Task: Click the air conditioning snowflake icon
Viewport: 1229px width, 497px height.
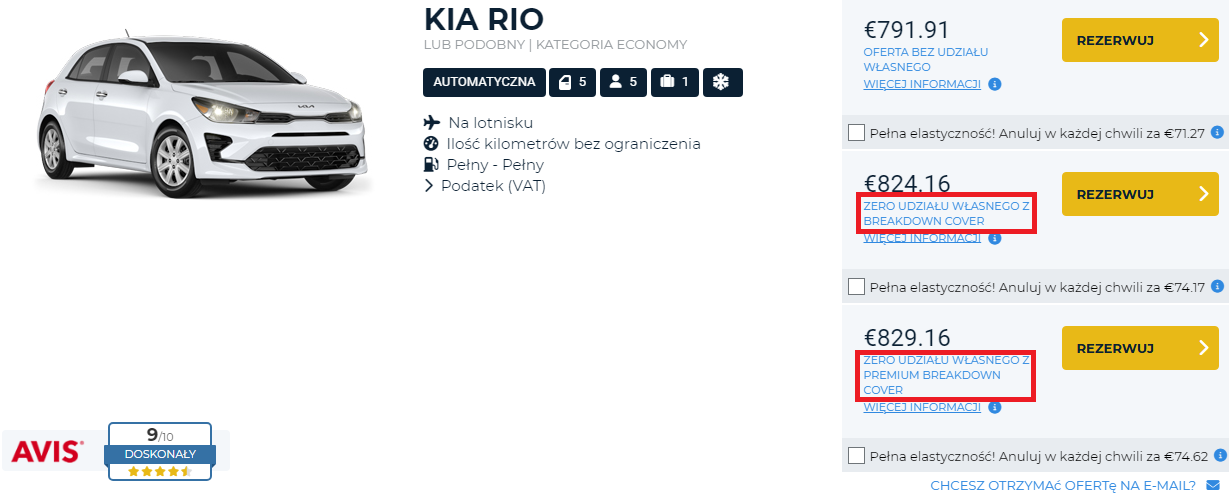Action: click(722, 82)
